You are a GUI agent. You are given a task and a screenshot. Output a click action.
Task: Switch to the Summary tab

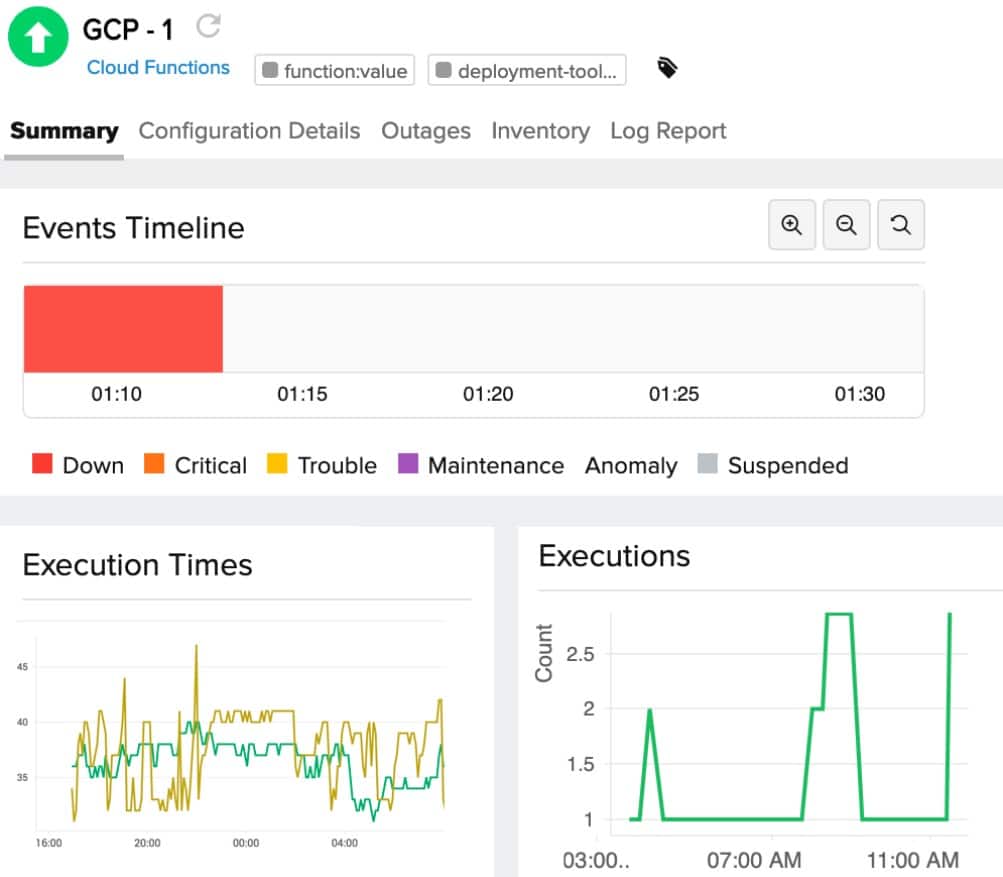(x=64, y=130)
